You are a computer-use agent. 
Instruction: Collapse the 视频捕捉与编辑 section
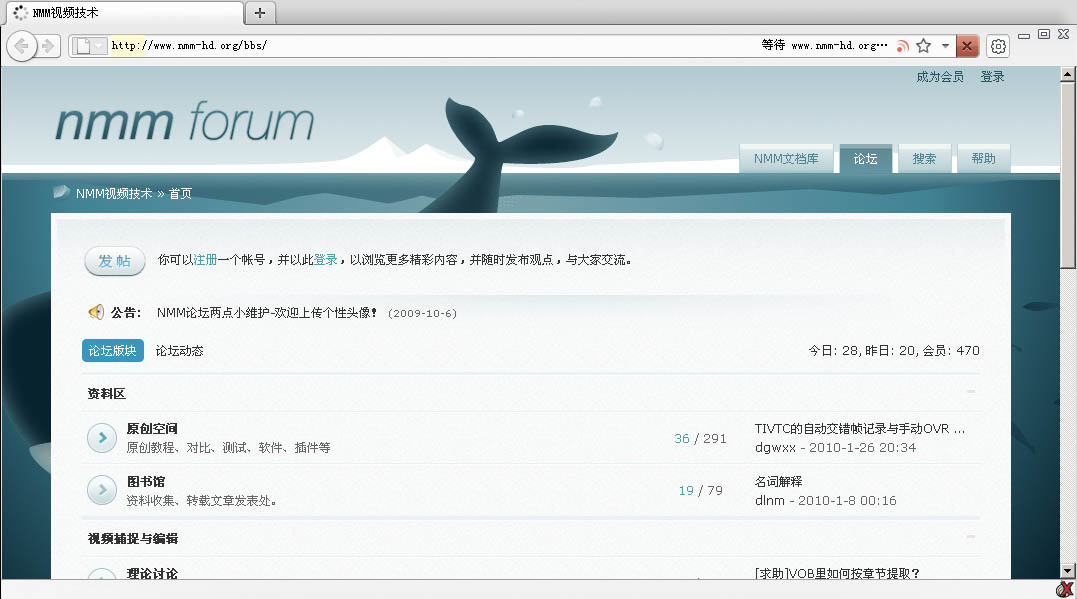pos(971,536)
